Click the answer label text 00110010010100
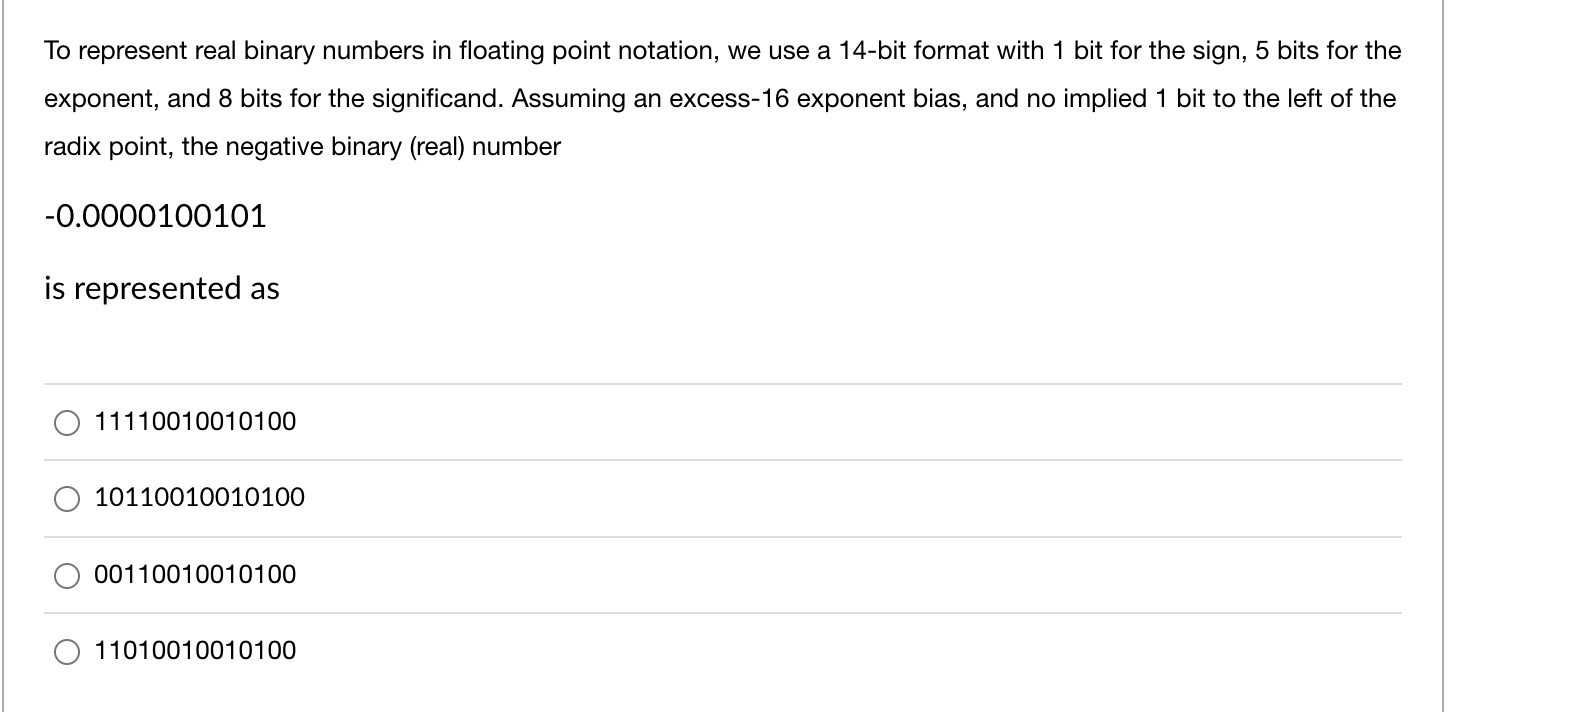Screen dimensions: 1576x712 [x=195, y=575]
